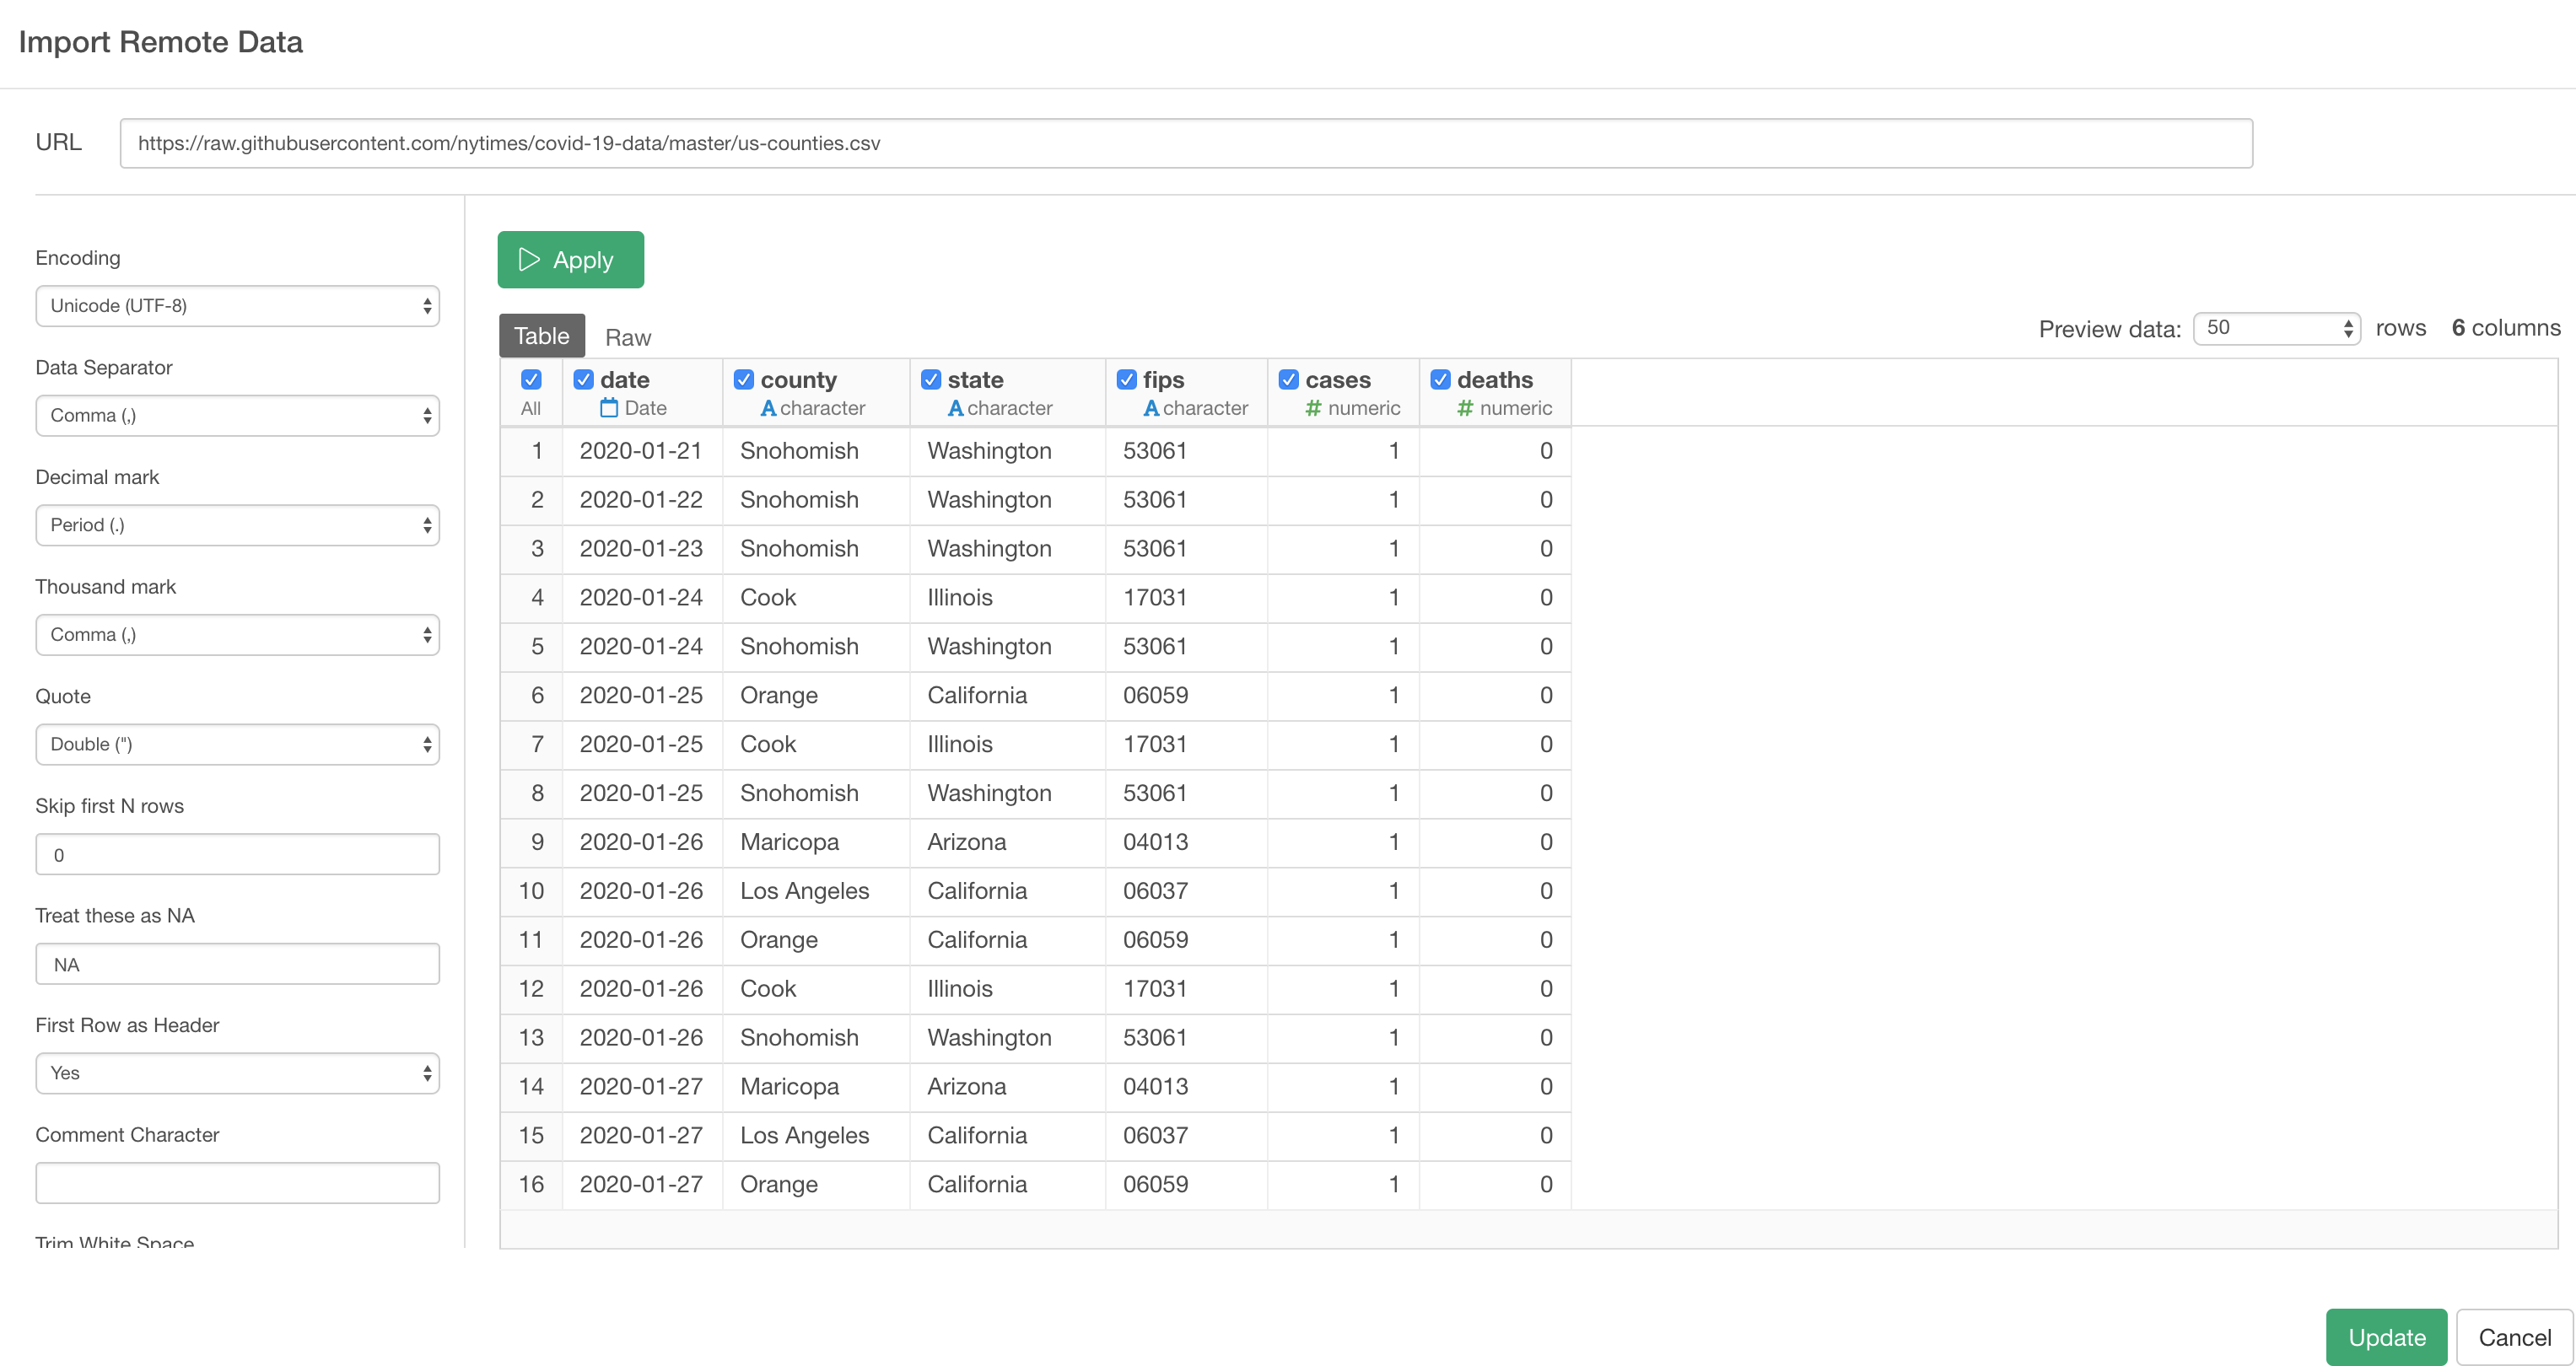Uncheck the All columns checkbox
This screenshot has height=1366, width=2576.
click(x=531, y=380)
